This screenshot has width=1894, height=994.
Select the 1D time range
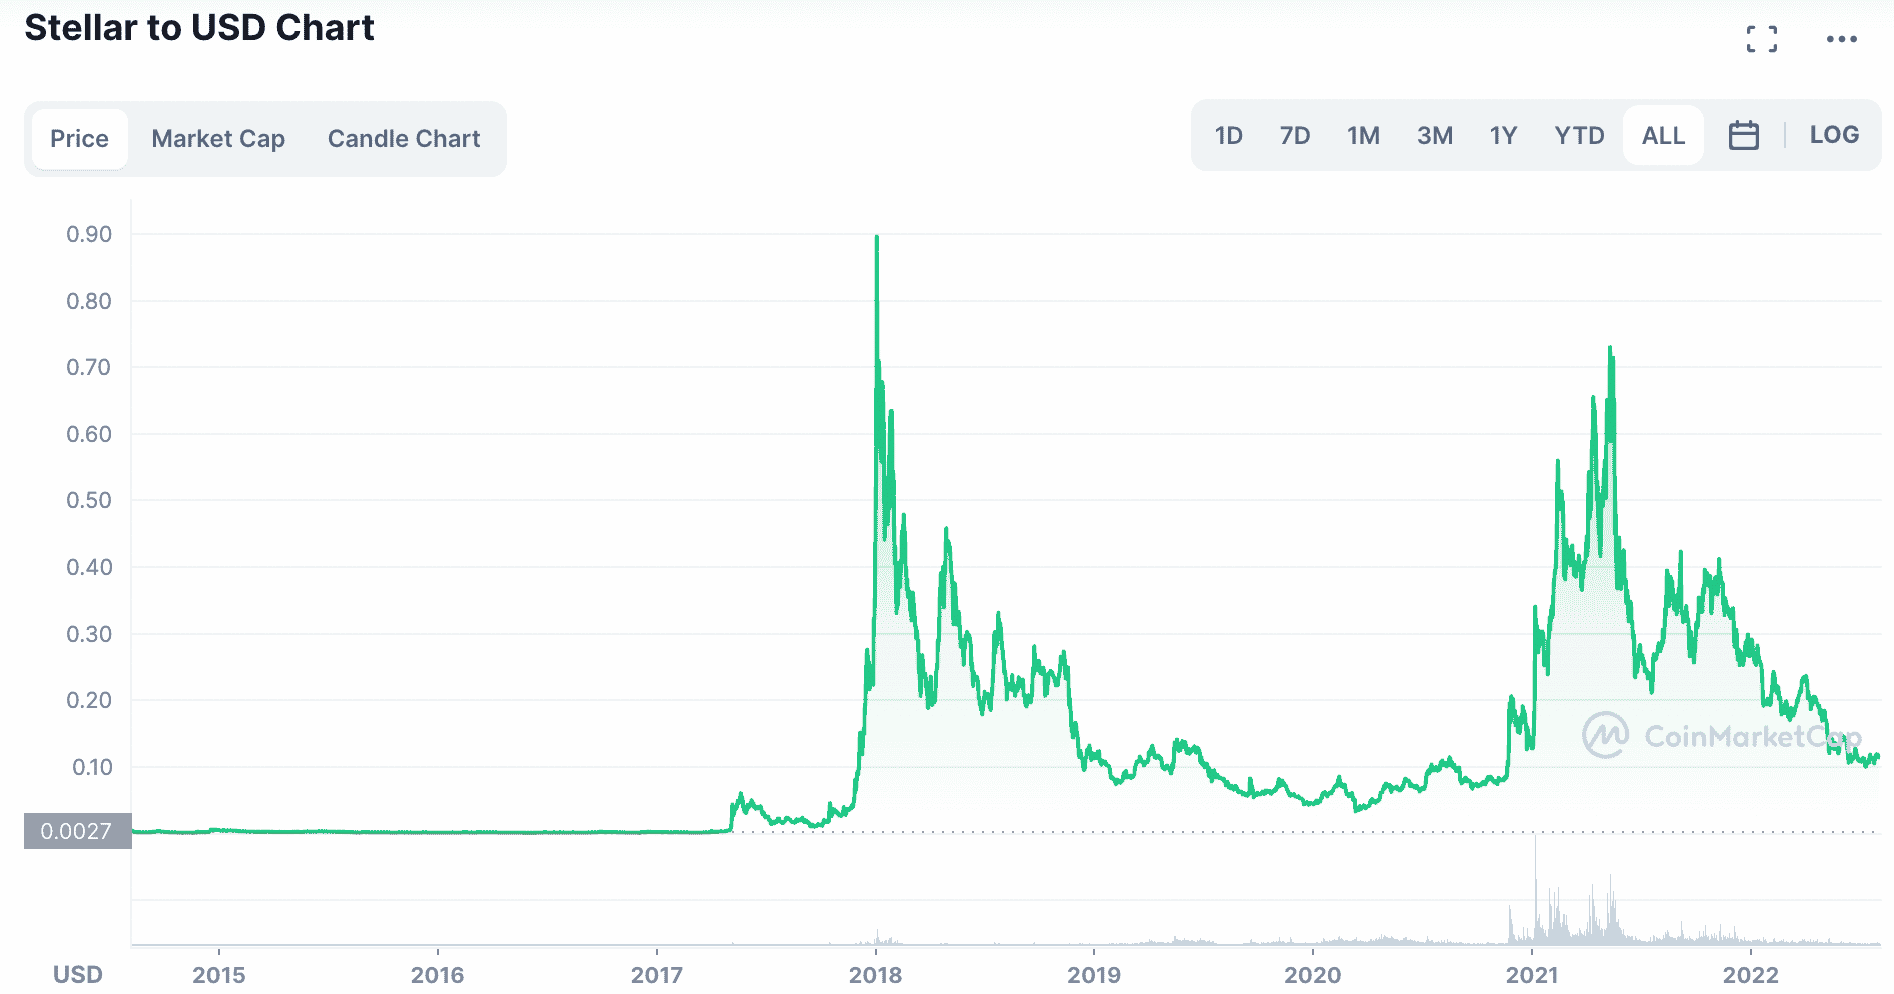[1228, 136]
